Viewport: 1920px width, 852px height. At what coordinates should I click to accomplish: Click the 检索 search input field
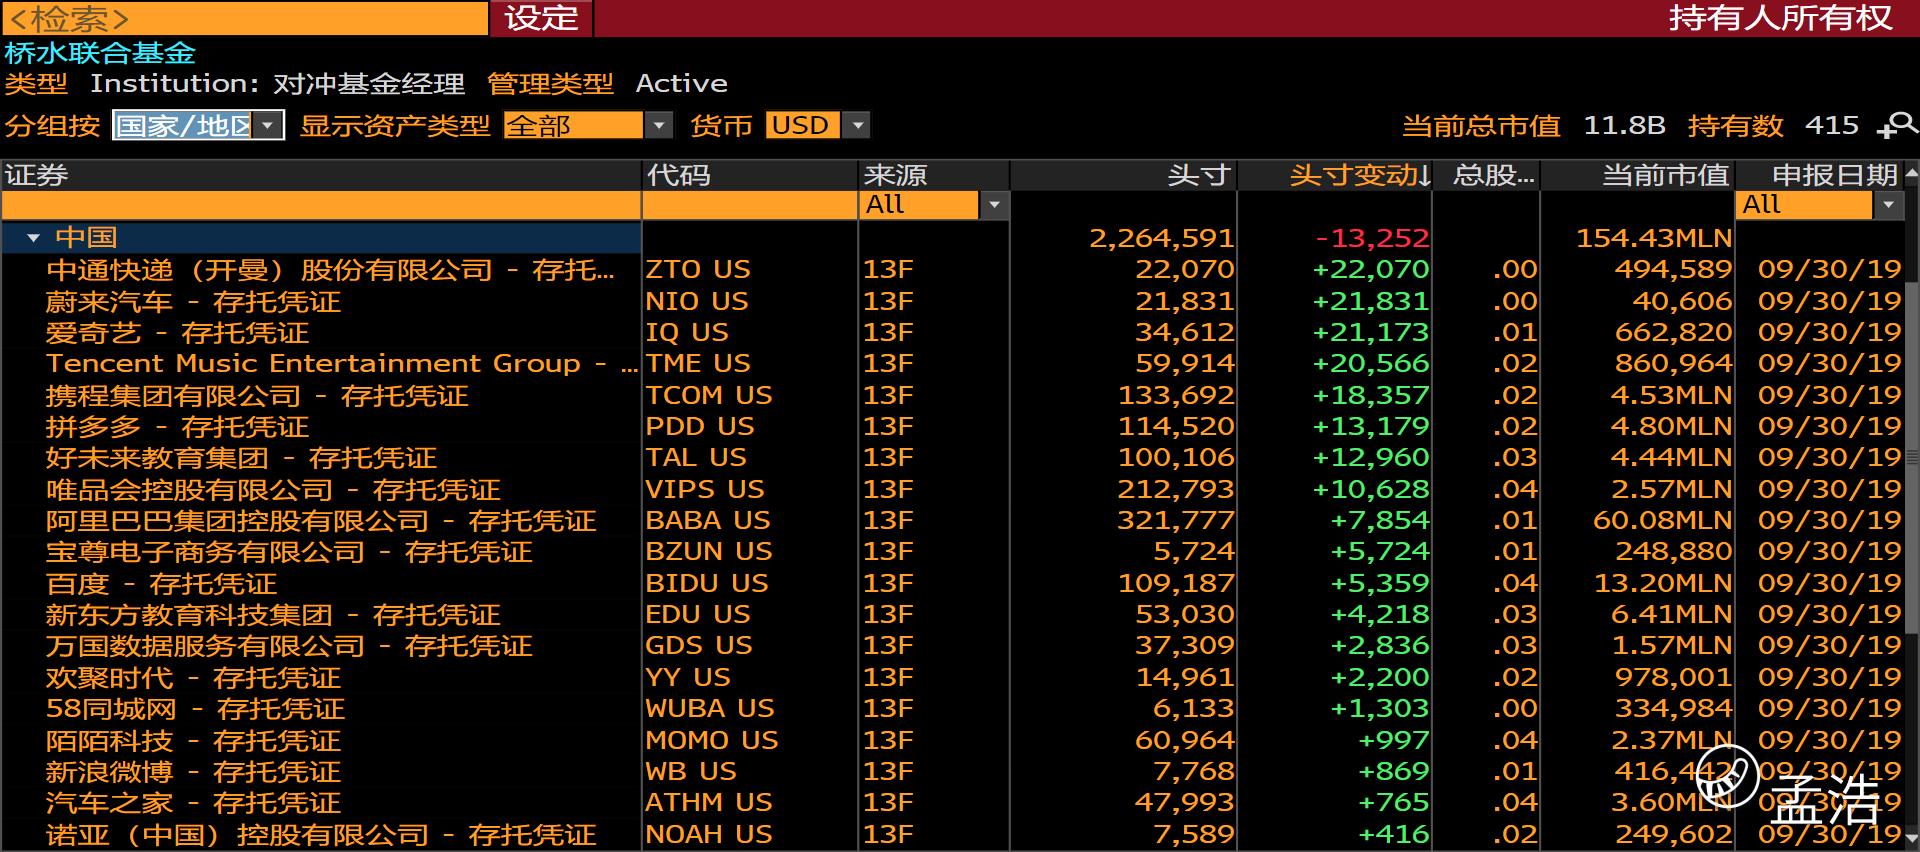click(x=244, y=18)
